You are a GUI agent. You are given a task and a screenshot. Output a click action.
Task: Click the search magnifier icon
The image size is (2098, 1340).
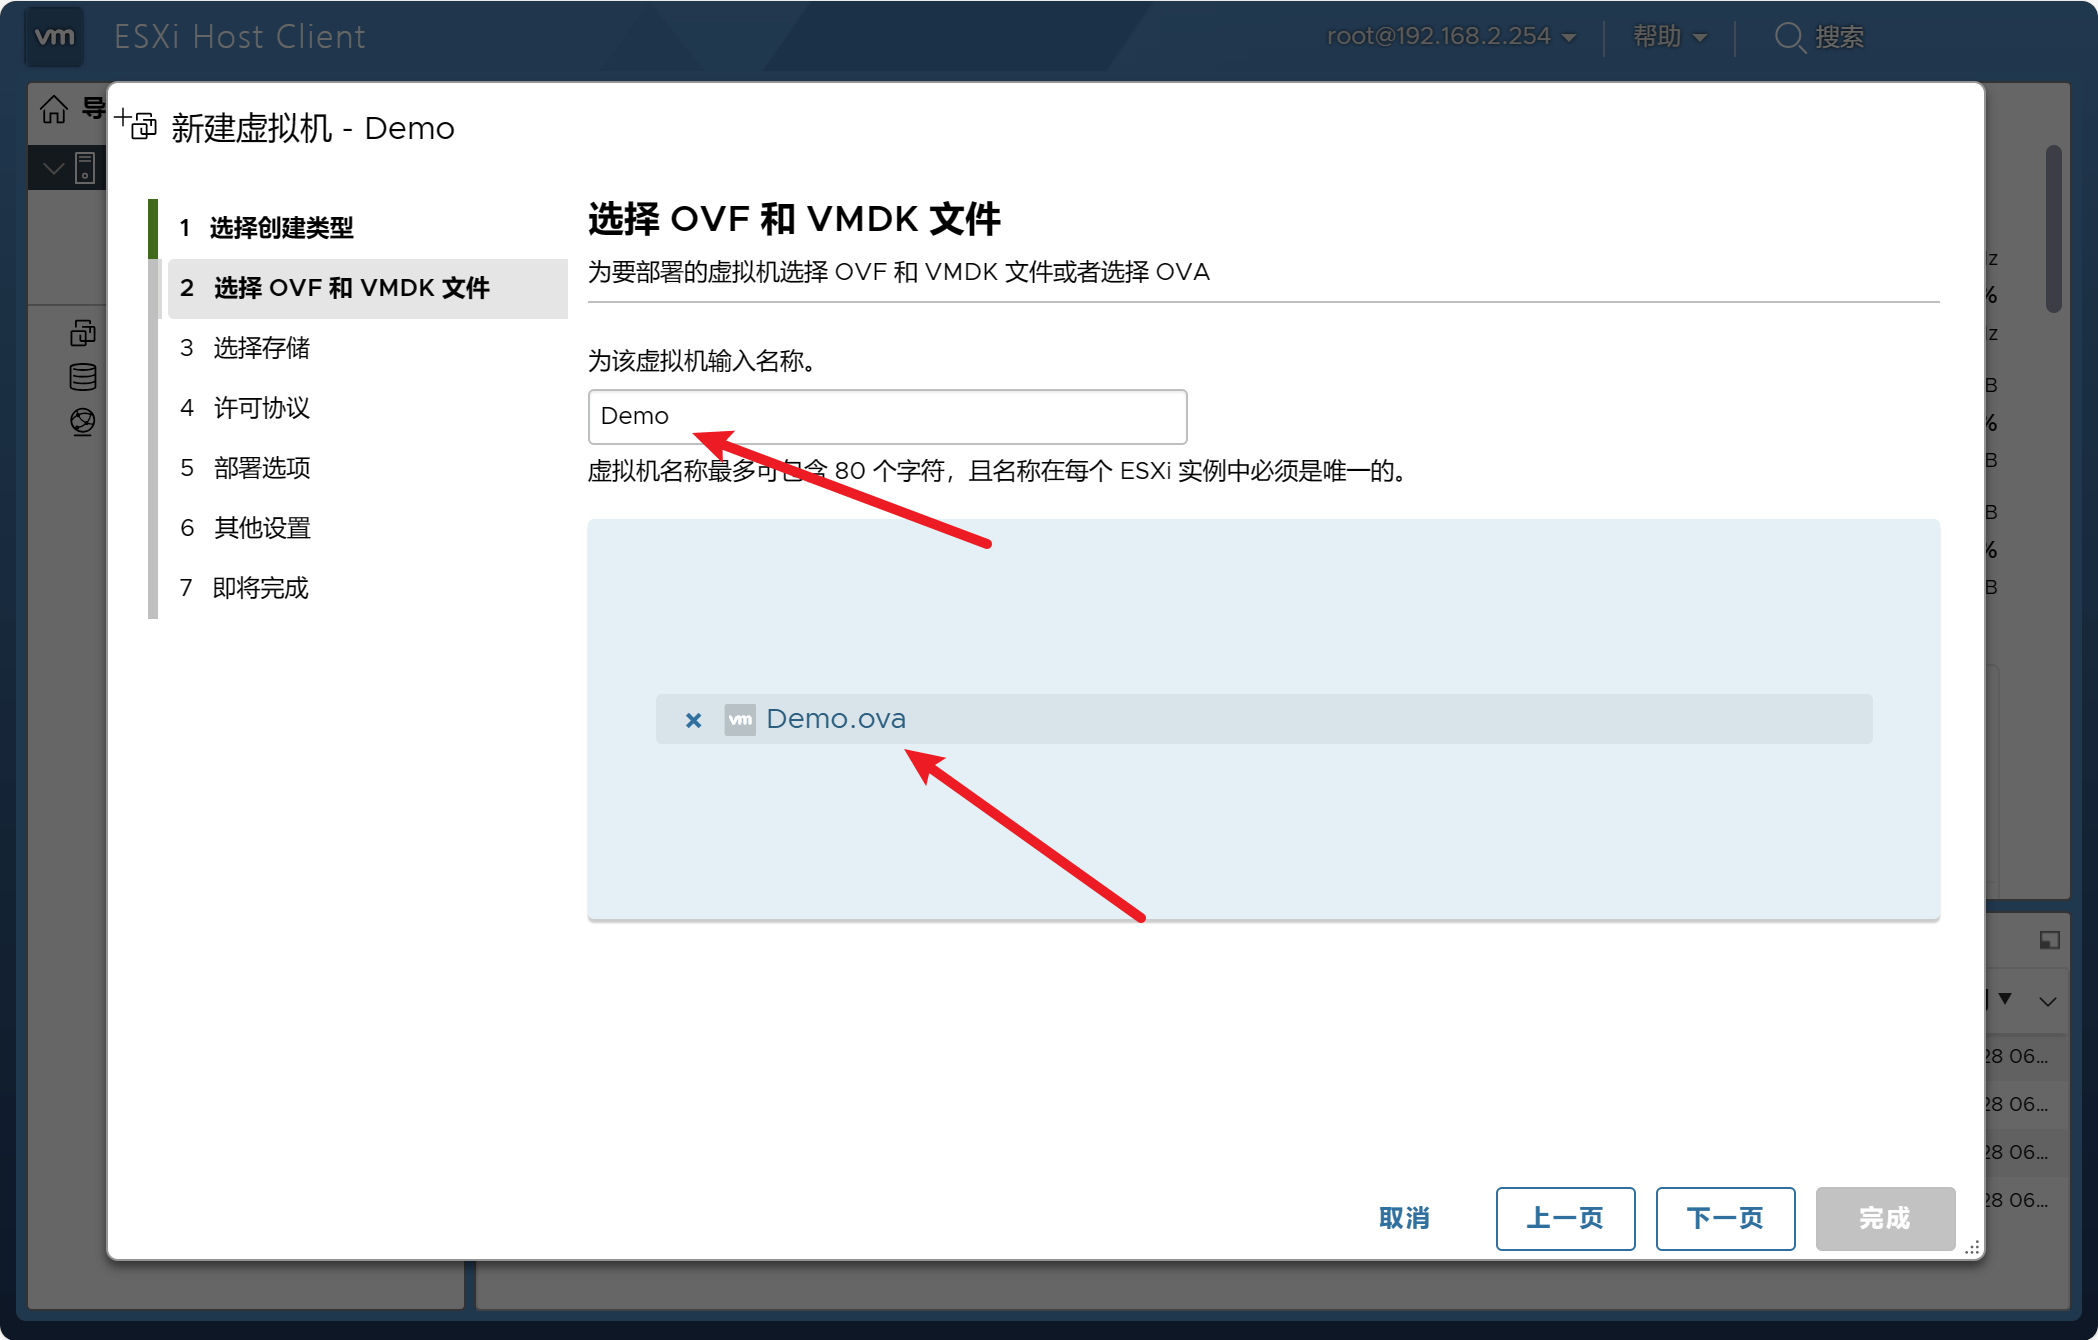tap(1788, 37)
